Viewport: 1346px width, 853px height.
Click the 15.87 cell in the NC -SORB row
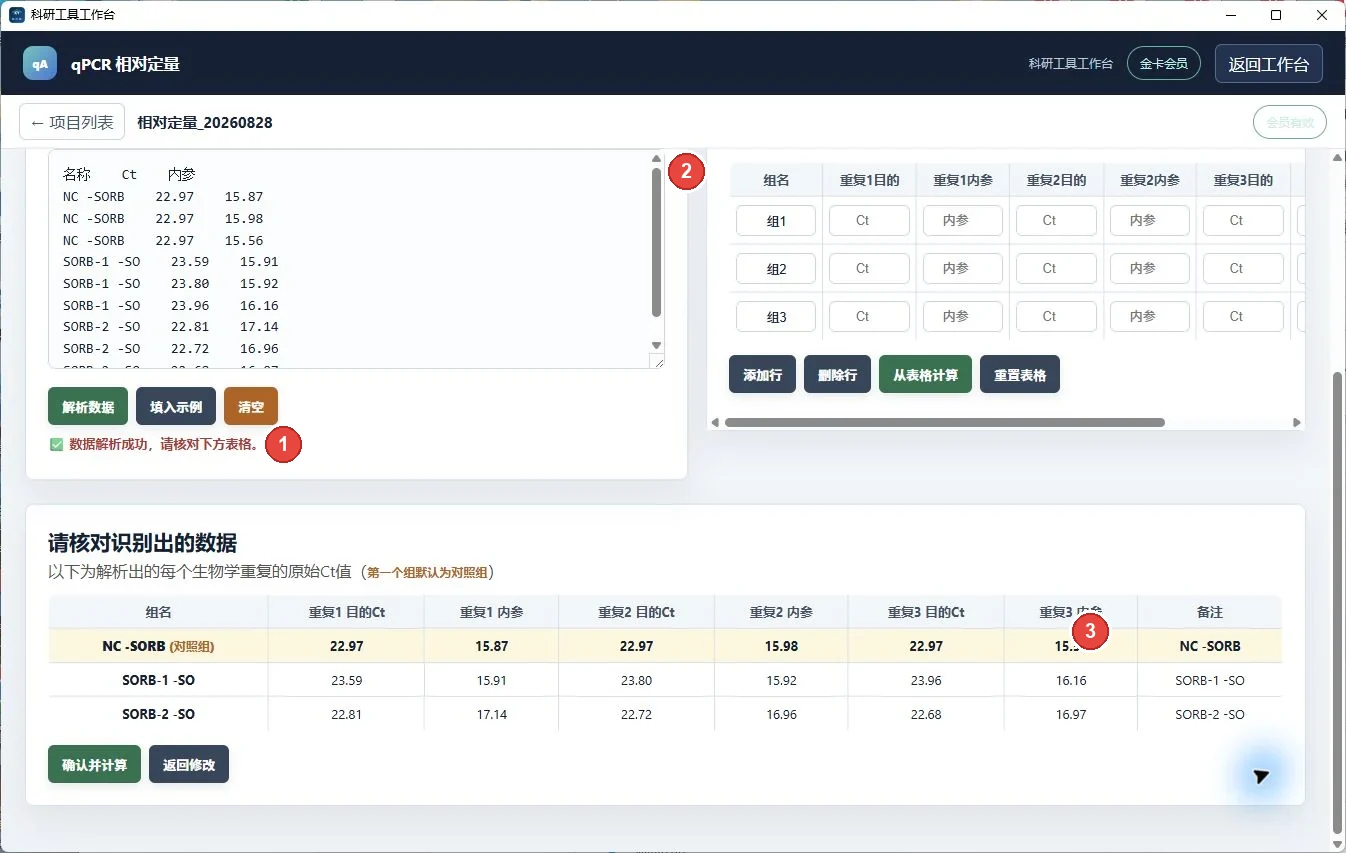491,646
